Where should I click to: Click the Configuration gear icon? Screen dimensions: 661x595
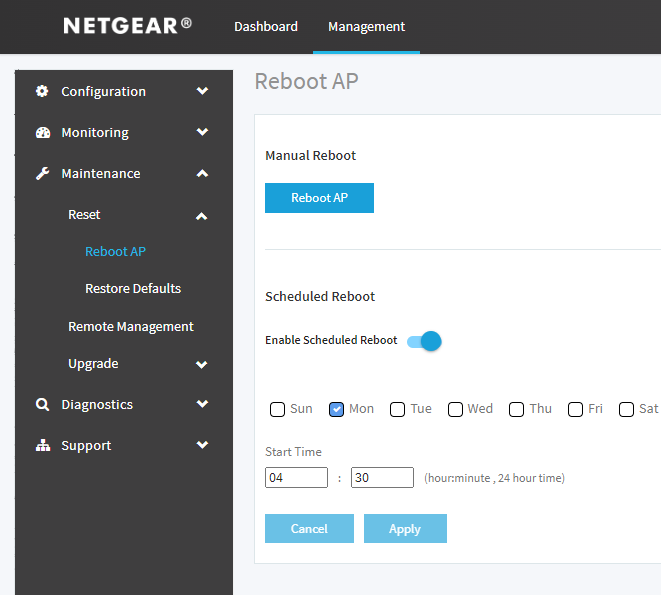point(42,91)
